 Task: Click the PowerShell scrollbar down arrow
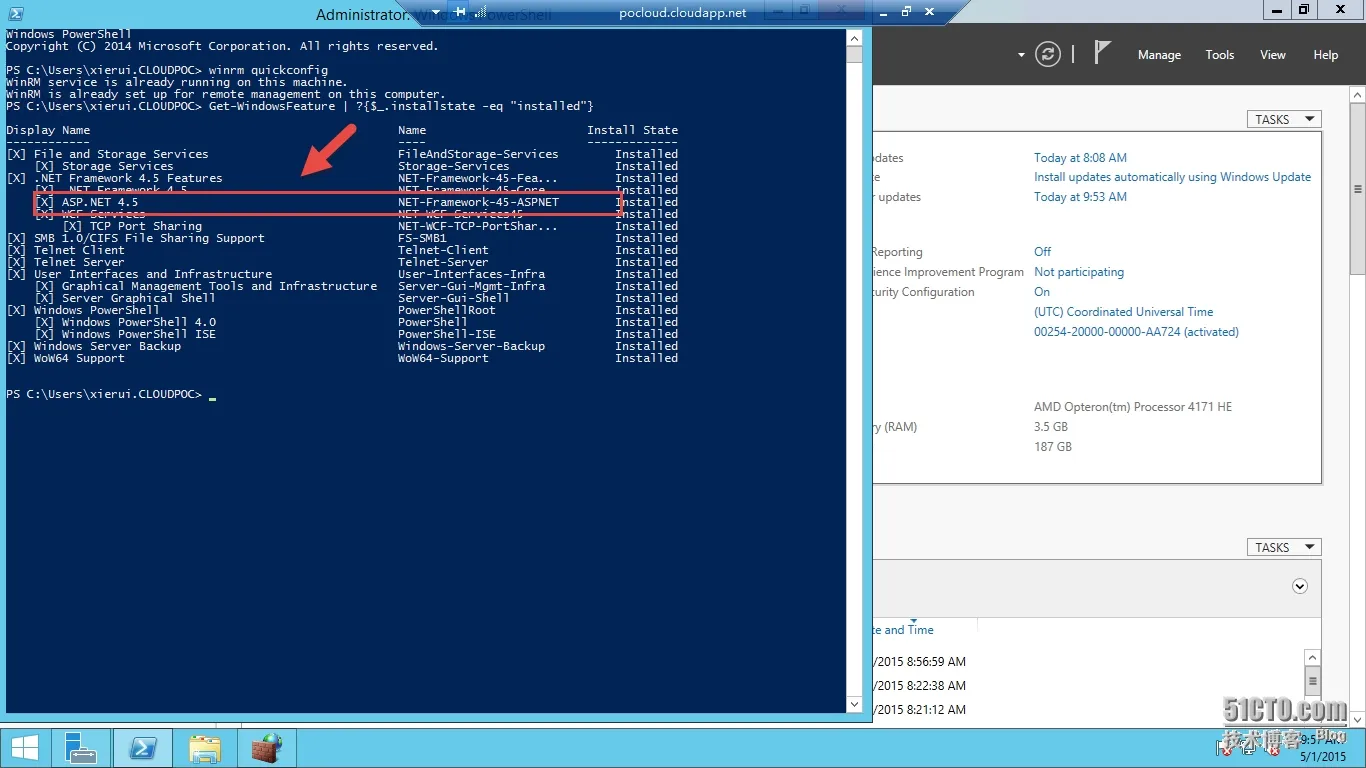[854, 704]
